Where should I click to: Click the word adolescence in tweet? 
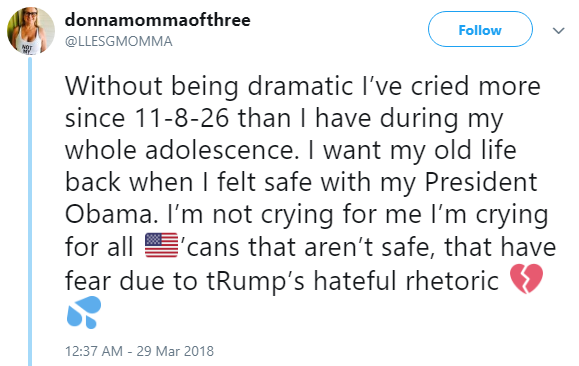[222, 150]
